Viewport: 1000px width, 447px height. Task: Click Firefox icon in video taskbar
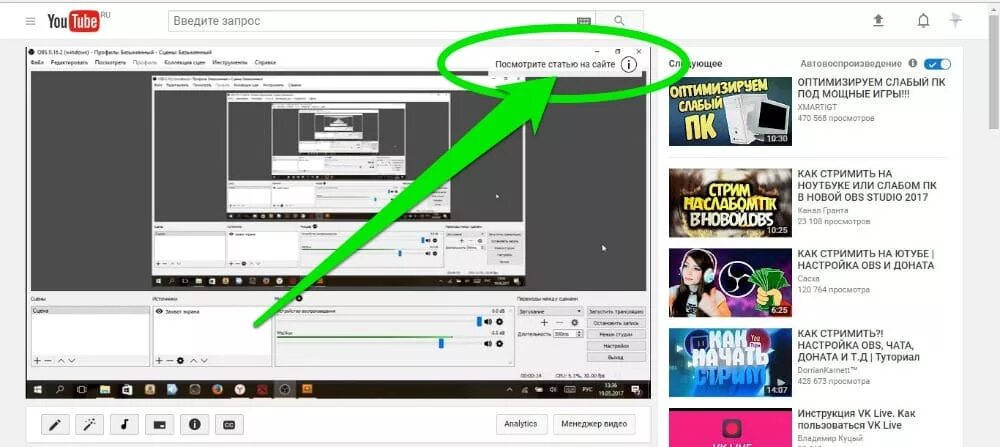pos(217,390)
